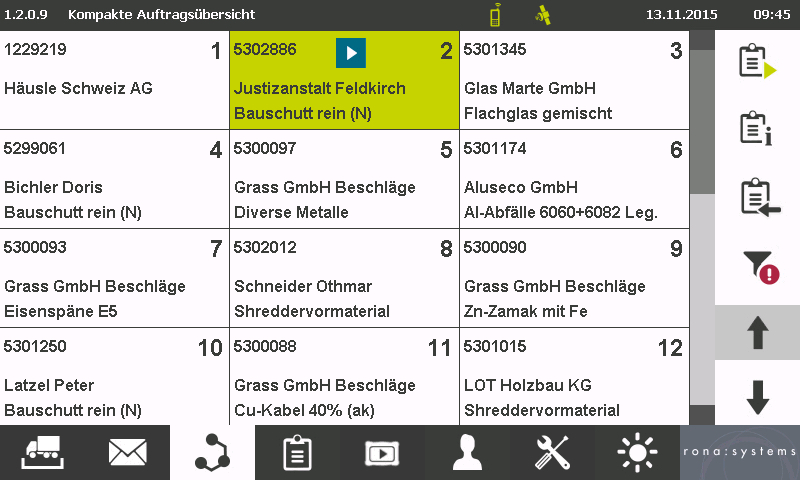
Task: Open the brightness sun icon
Action: [637, 452]
